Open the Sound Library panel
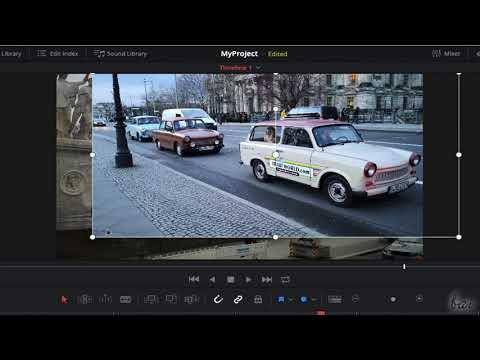The image size is (480, 360). coord(120,53)
